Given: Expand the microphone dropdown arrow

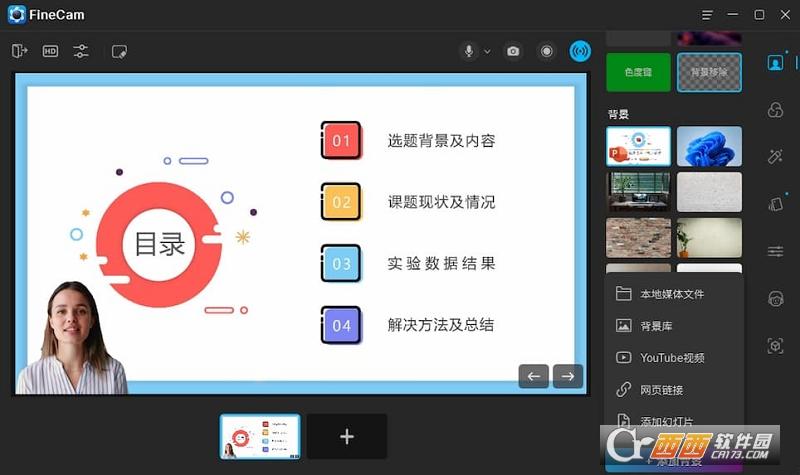Looking at the screenshot, I should point(487,52).
